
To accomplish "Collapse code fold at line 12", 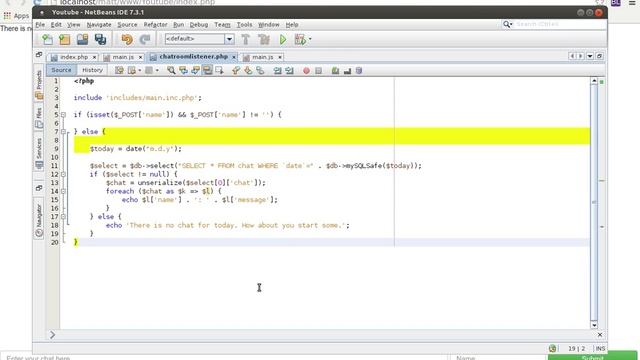I will 63,174.
